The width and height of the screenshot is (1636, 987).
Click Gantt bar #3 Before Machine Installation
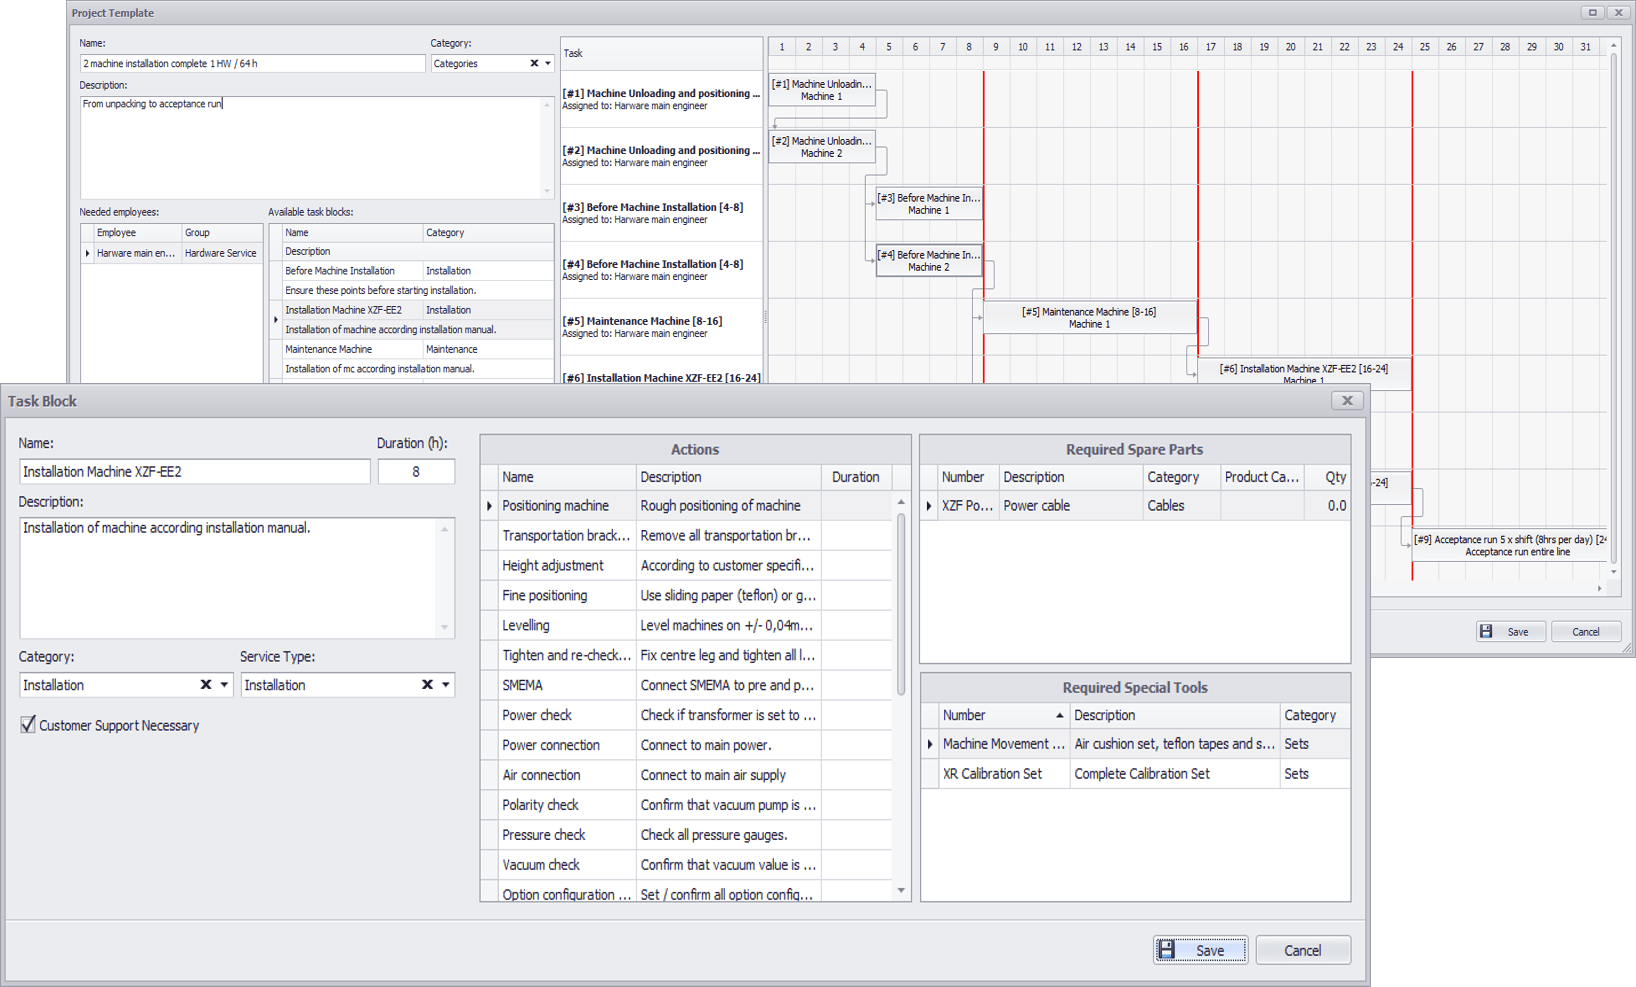click(929, 204)
